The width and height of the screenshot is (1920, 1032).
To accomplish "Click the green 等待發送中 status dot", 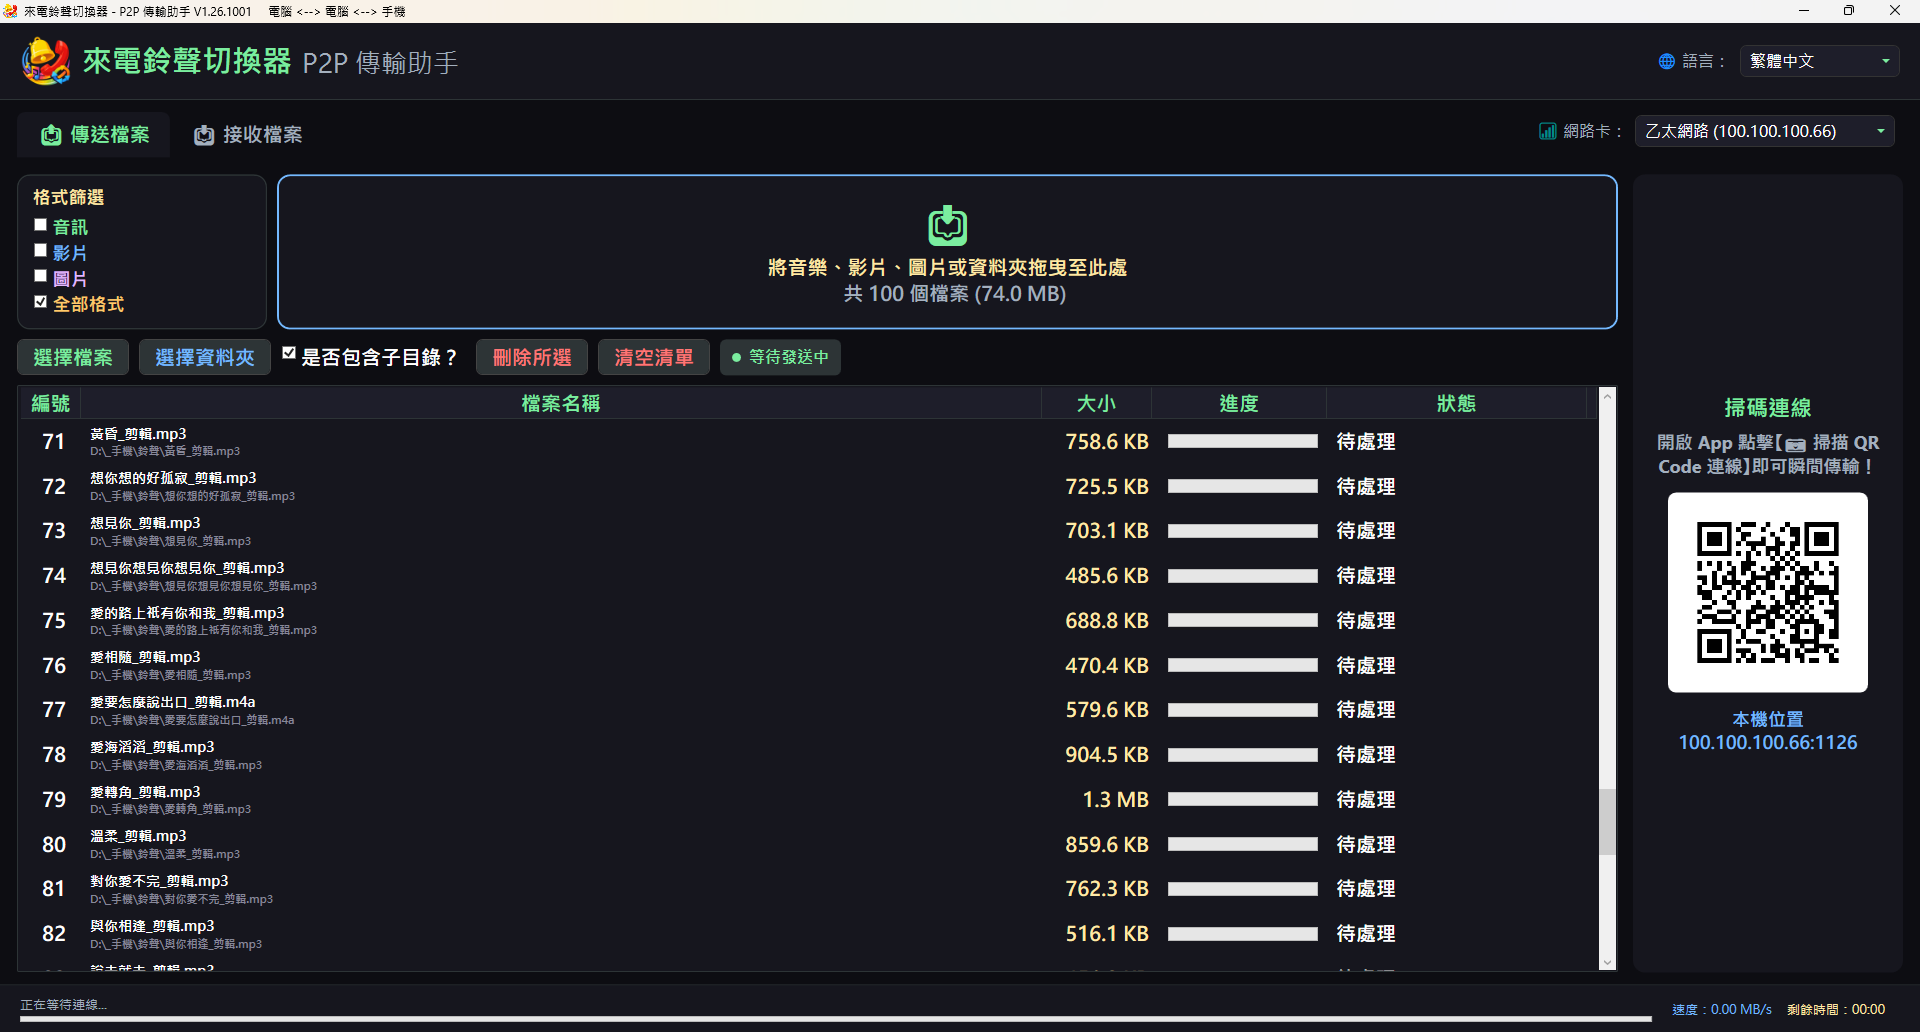I will [x=736, y=358].
